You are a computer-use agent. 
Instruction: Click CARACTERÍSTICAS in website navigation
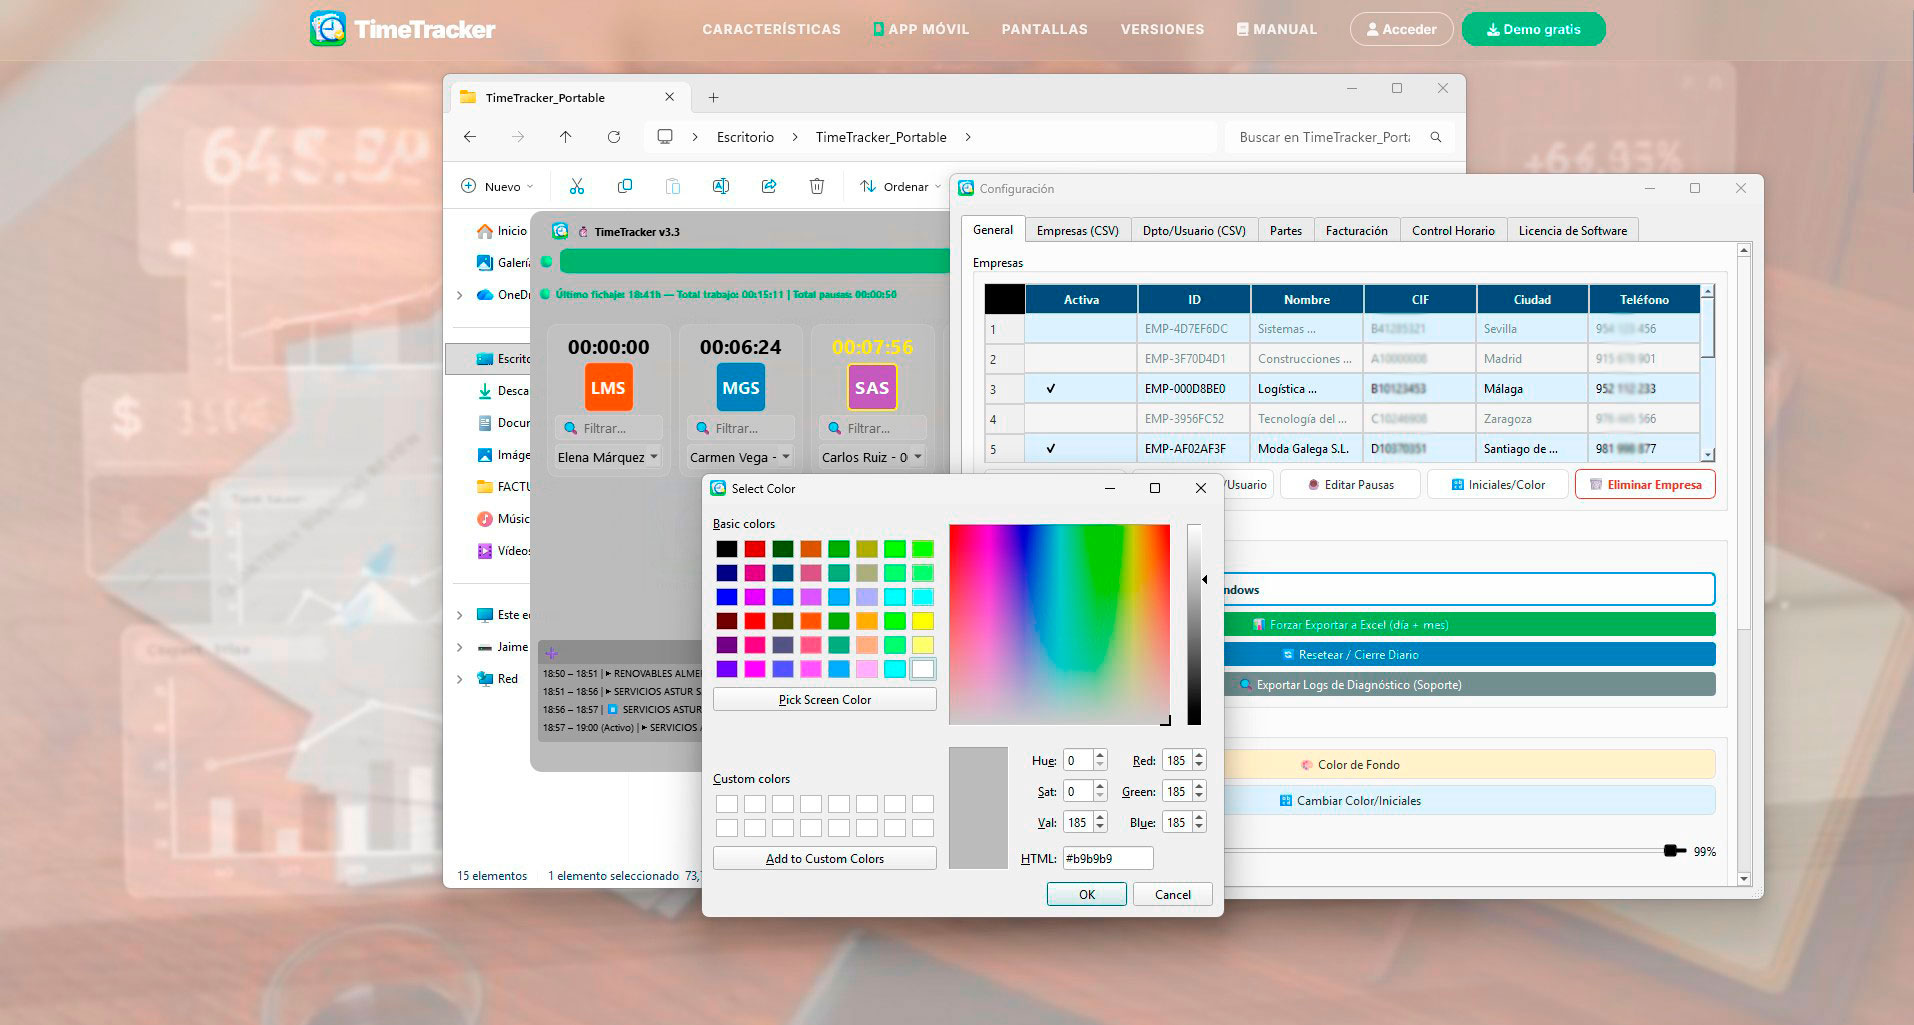(771, 29)
